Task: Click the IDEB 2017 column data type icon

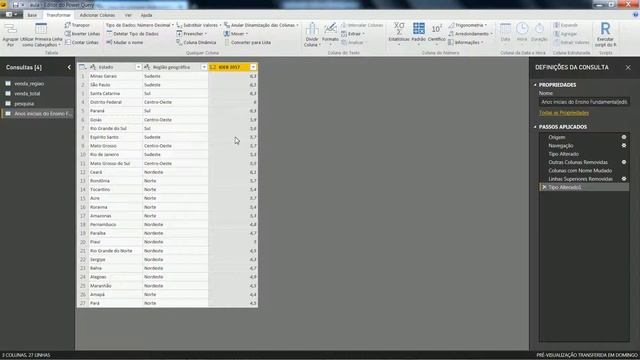Action: tap(213, 67)
